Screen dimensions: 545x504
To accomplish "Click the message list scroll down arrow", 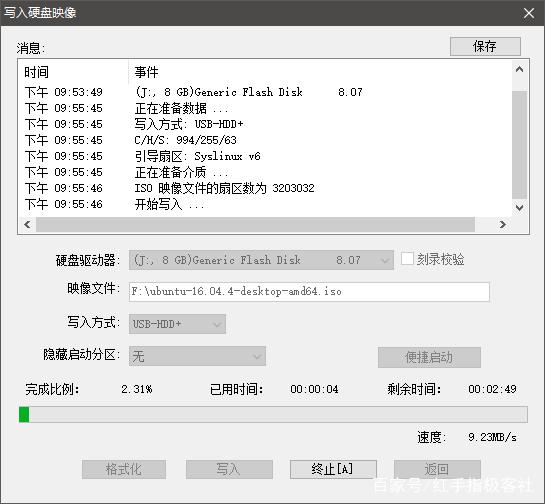I will coord(520,208).
